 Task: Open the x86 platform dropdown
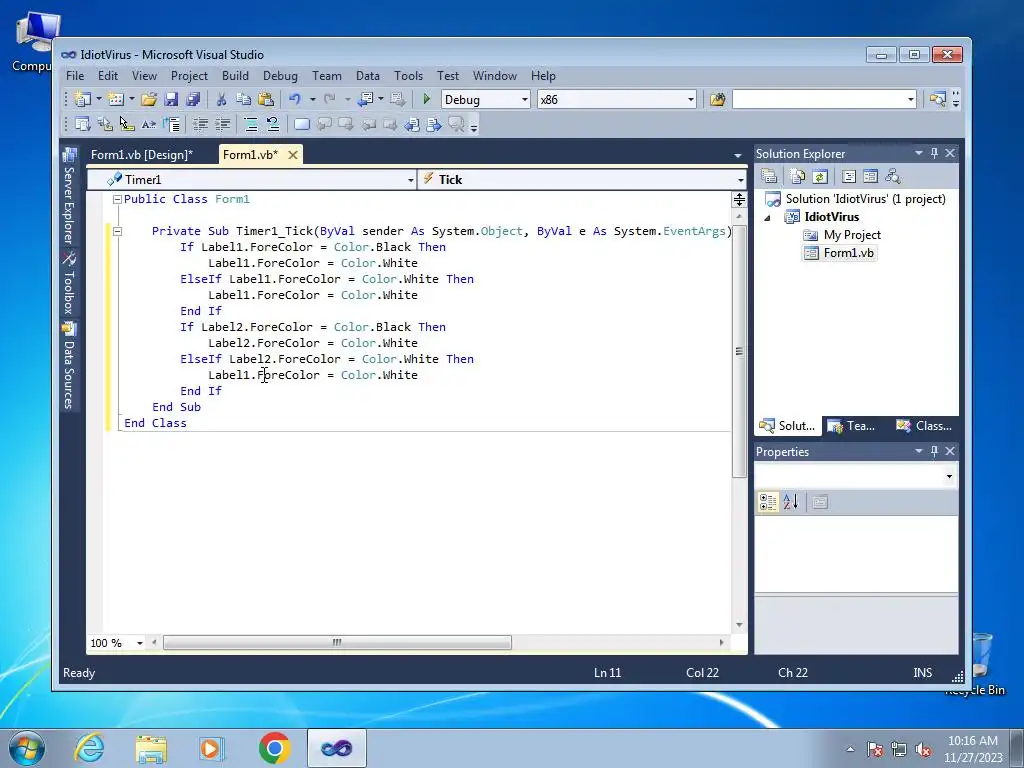[x=690, y=99]
